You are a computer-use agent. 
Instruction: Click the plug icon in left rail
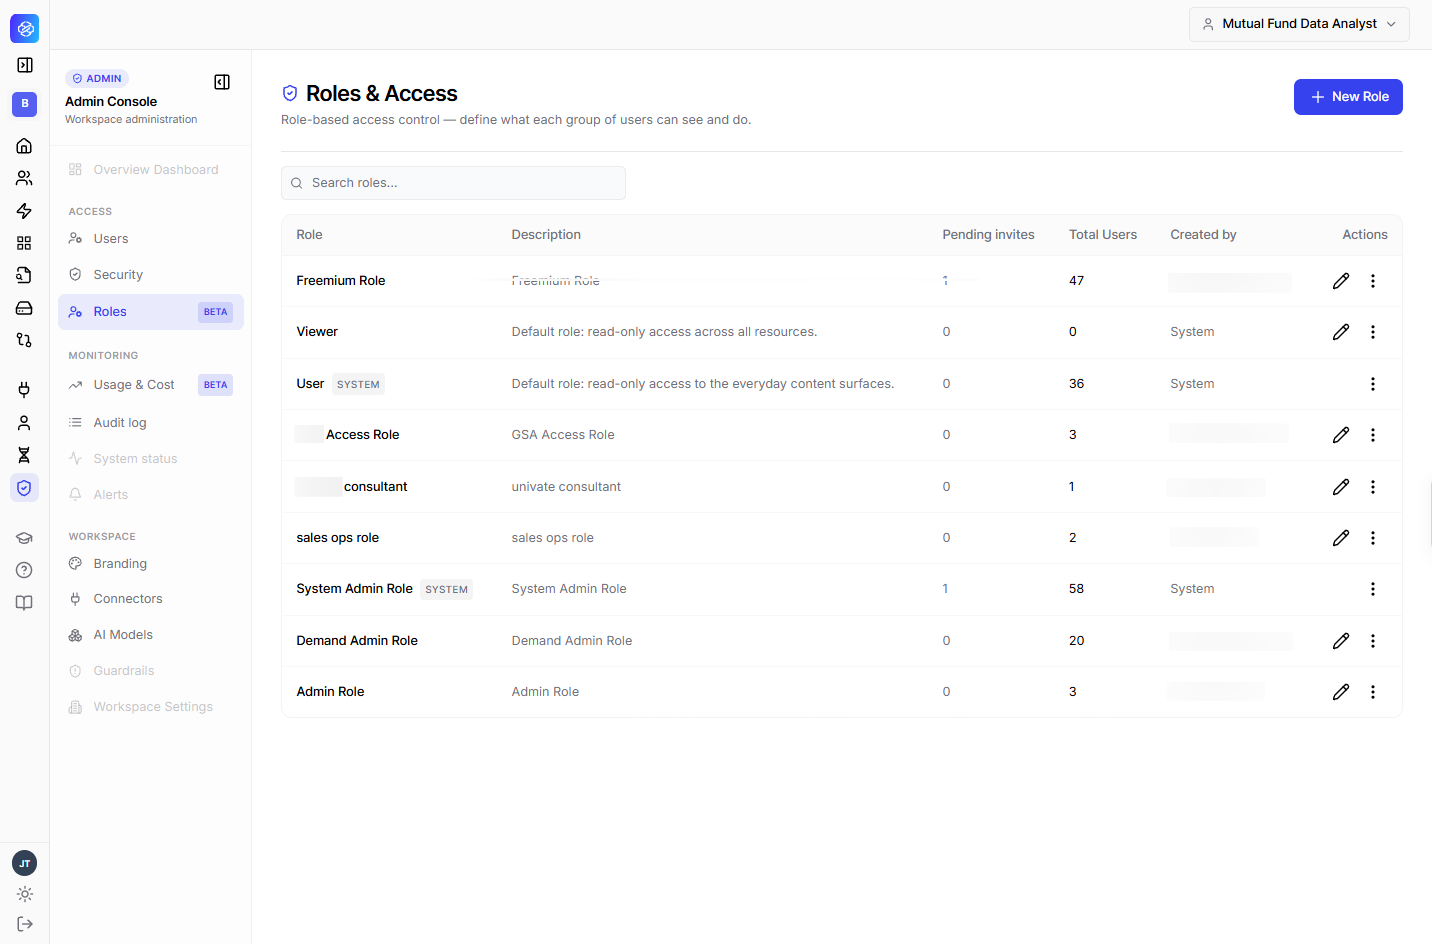pos(24,390)
